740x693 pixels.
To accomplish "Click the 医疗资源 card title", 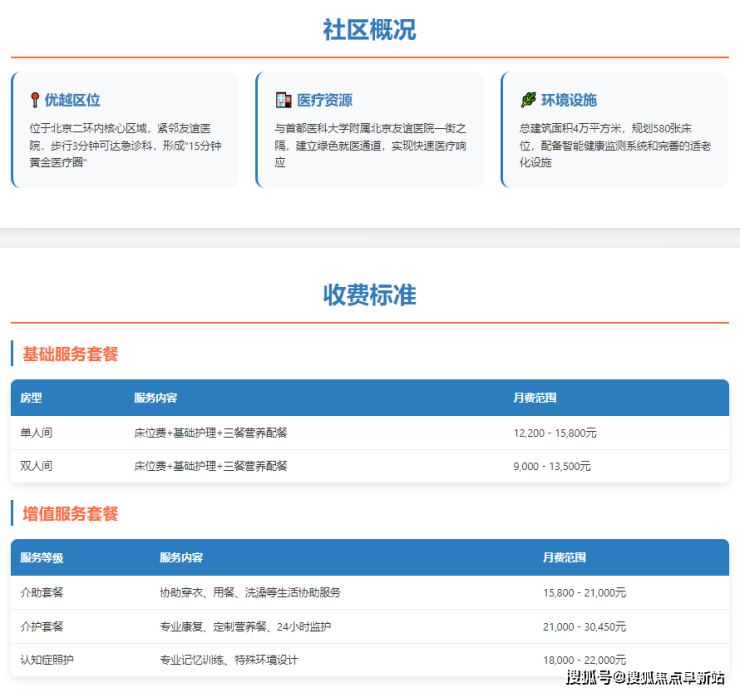I will [324, 100].
